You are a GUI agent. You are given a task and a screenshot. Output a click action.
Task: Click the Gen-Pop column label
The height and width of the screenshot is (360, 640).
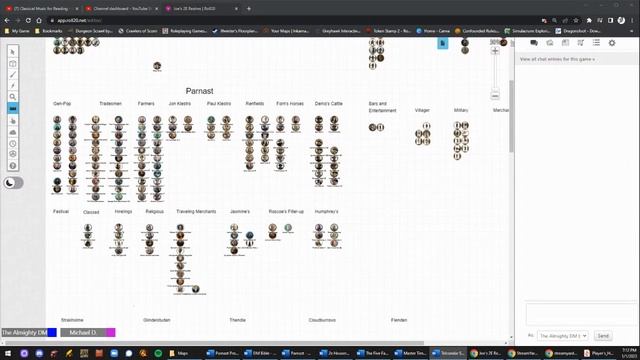coord(62,104)
